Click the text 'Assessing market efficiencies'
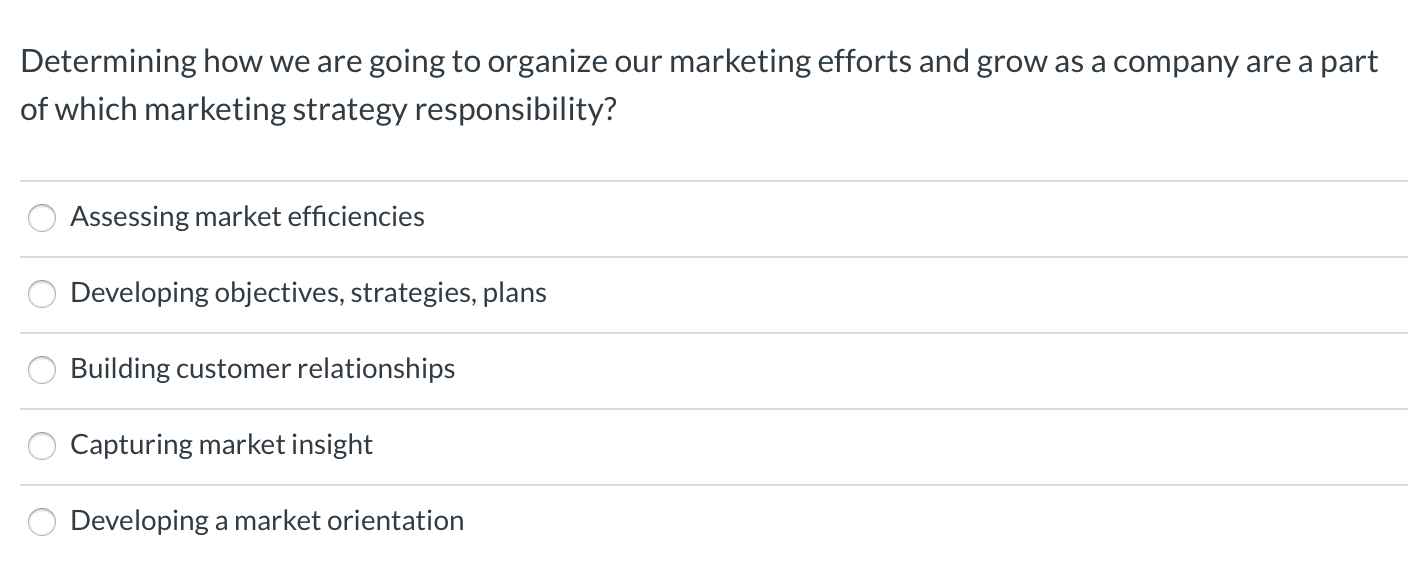 click(x=247, y=217)
